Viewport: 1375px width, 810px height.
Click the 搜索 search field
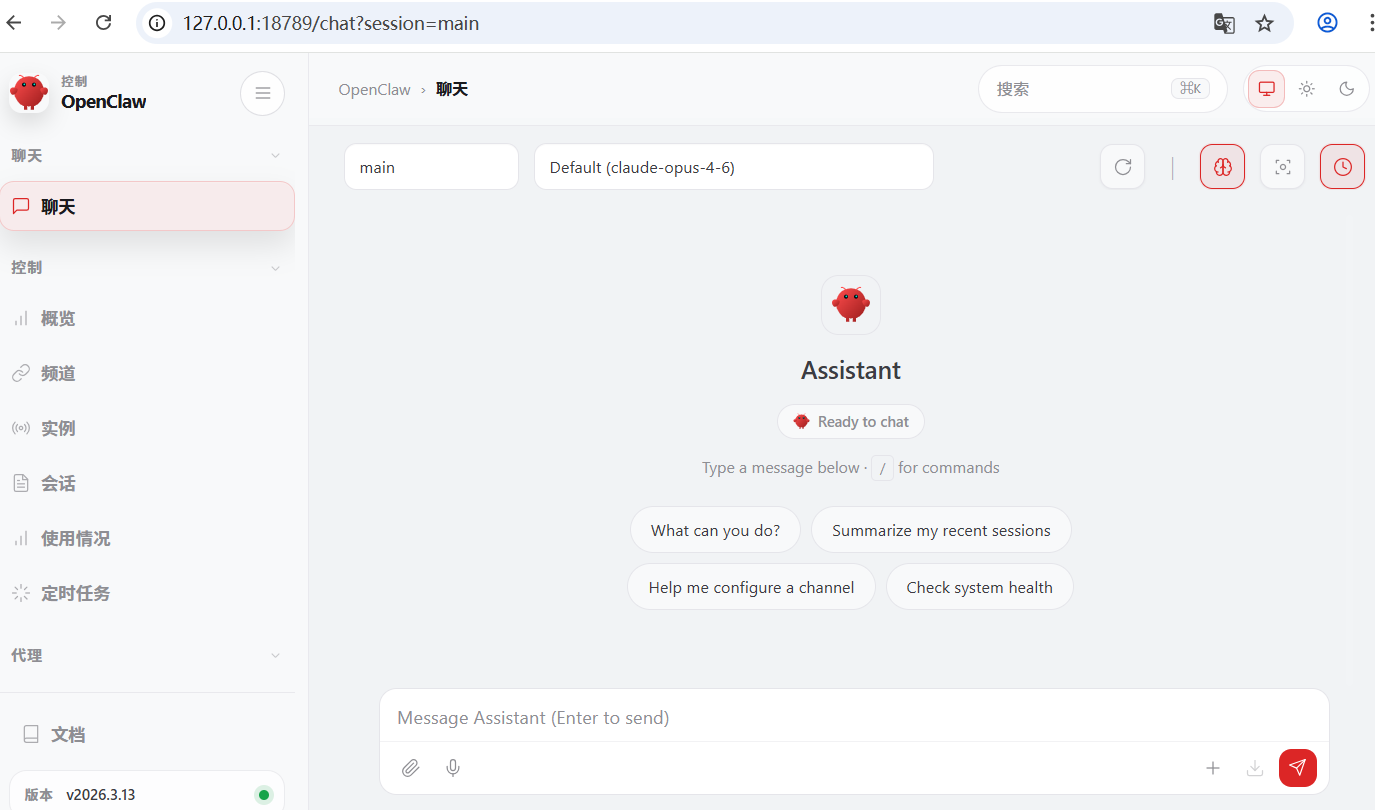pyautogui.click(x=1102, y=89)
